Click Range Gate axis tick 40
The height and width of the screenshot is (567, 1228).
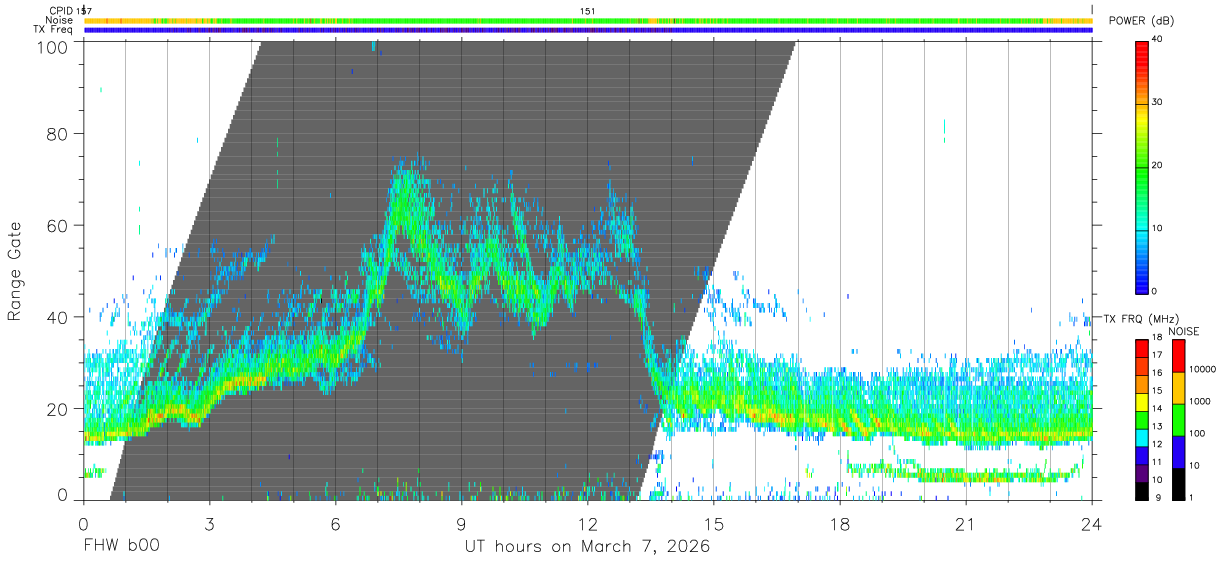point(58,317)
